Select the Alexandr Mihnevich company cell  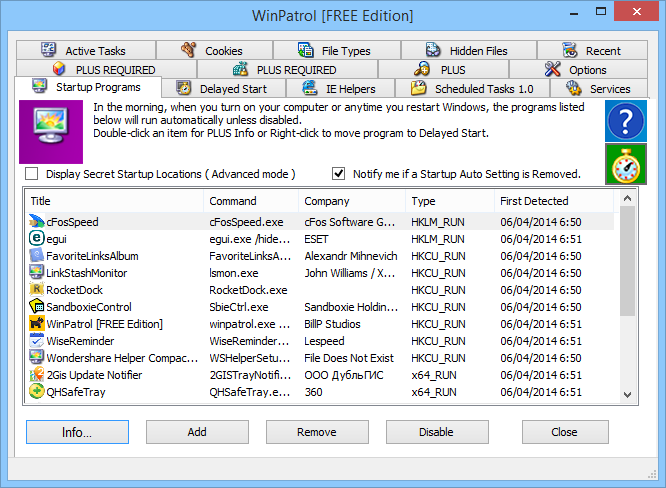click(x=351, y=256)
